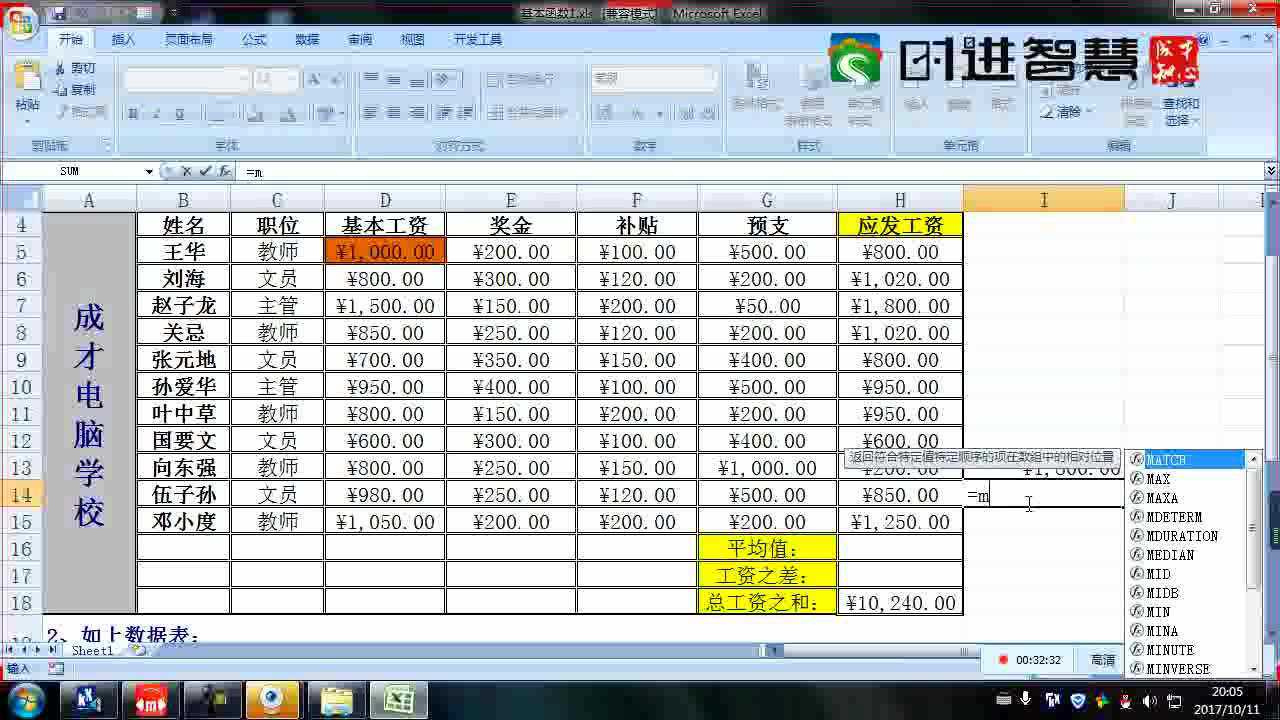
Task: Click the Paste (粘贴) clipboard icon
Action: coord(27,82)
